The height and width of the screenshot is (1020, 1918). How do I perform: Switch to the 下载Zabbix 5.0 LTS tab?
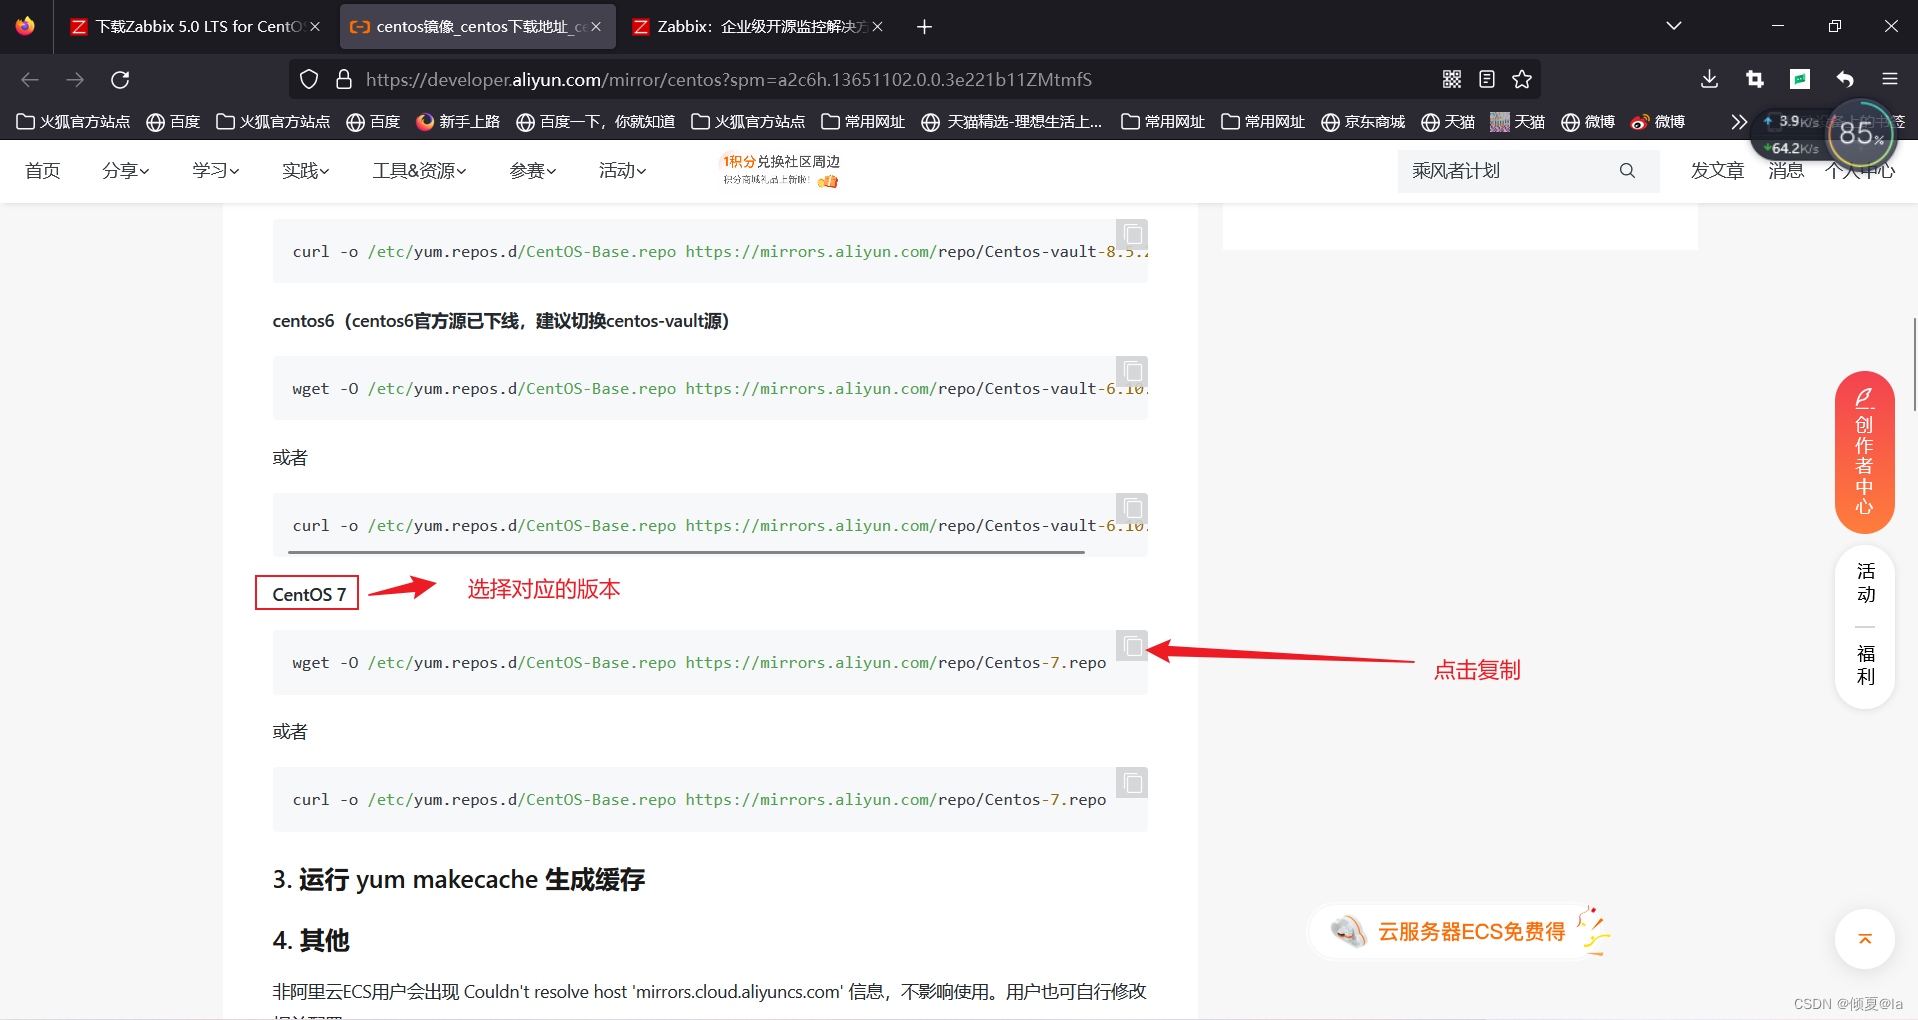pos(196,27)
